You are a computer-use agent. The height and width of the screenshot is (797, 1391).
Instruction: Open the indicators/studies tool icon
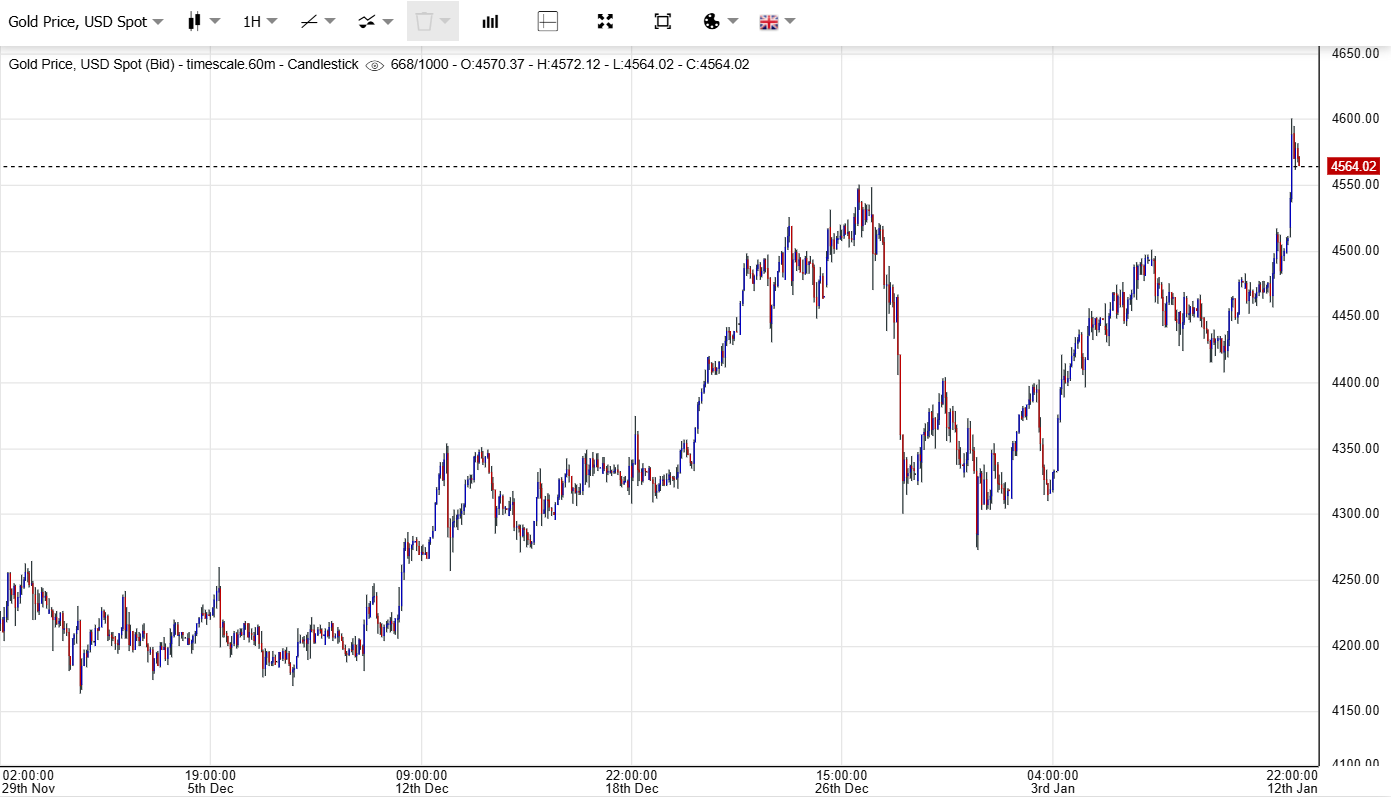[367, 21]
